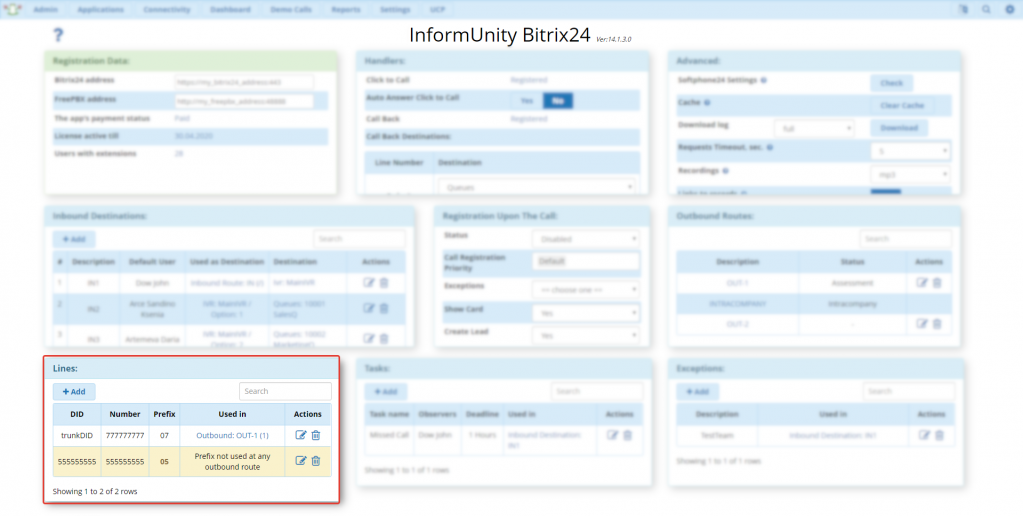Click the language icon in top bar
1023x516 pixels.
(964, 9)
